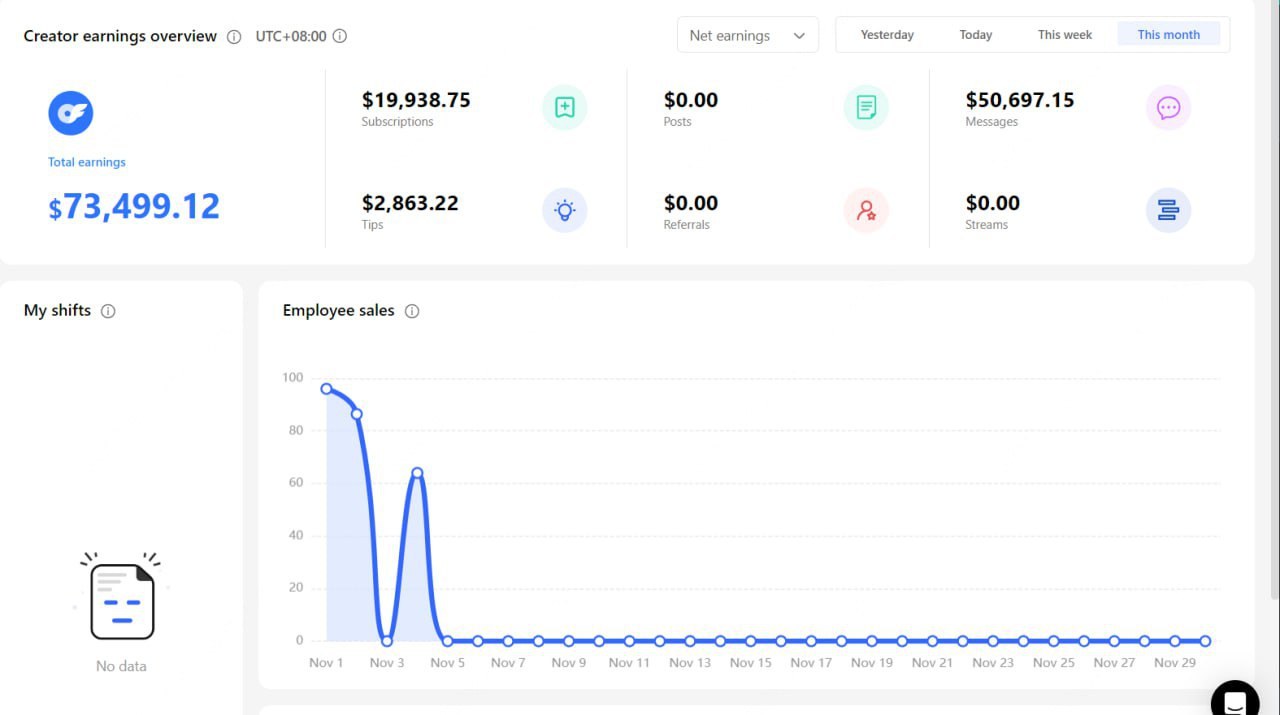Open the Net earnings dropdown
Screen dimensions: 1280x715
click(747, 35)
